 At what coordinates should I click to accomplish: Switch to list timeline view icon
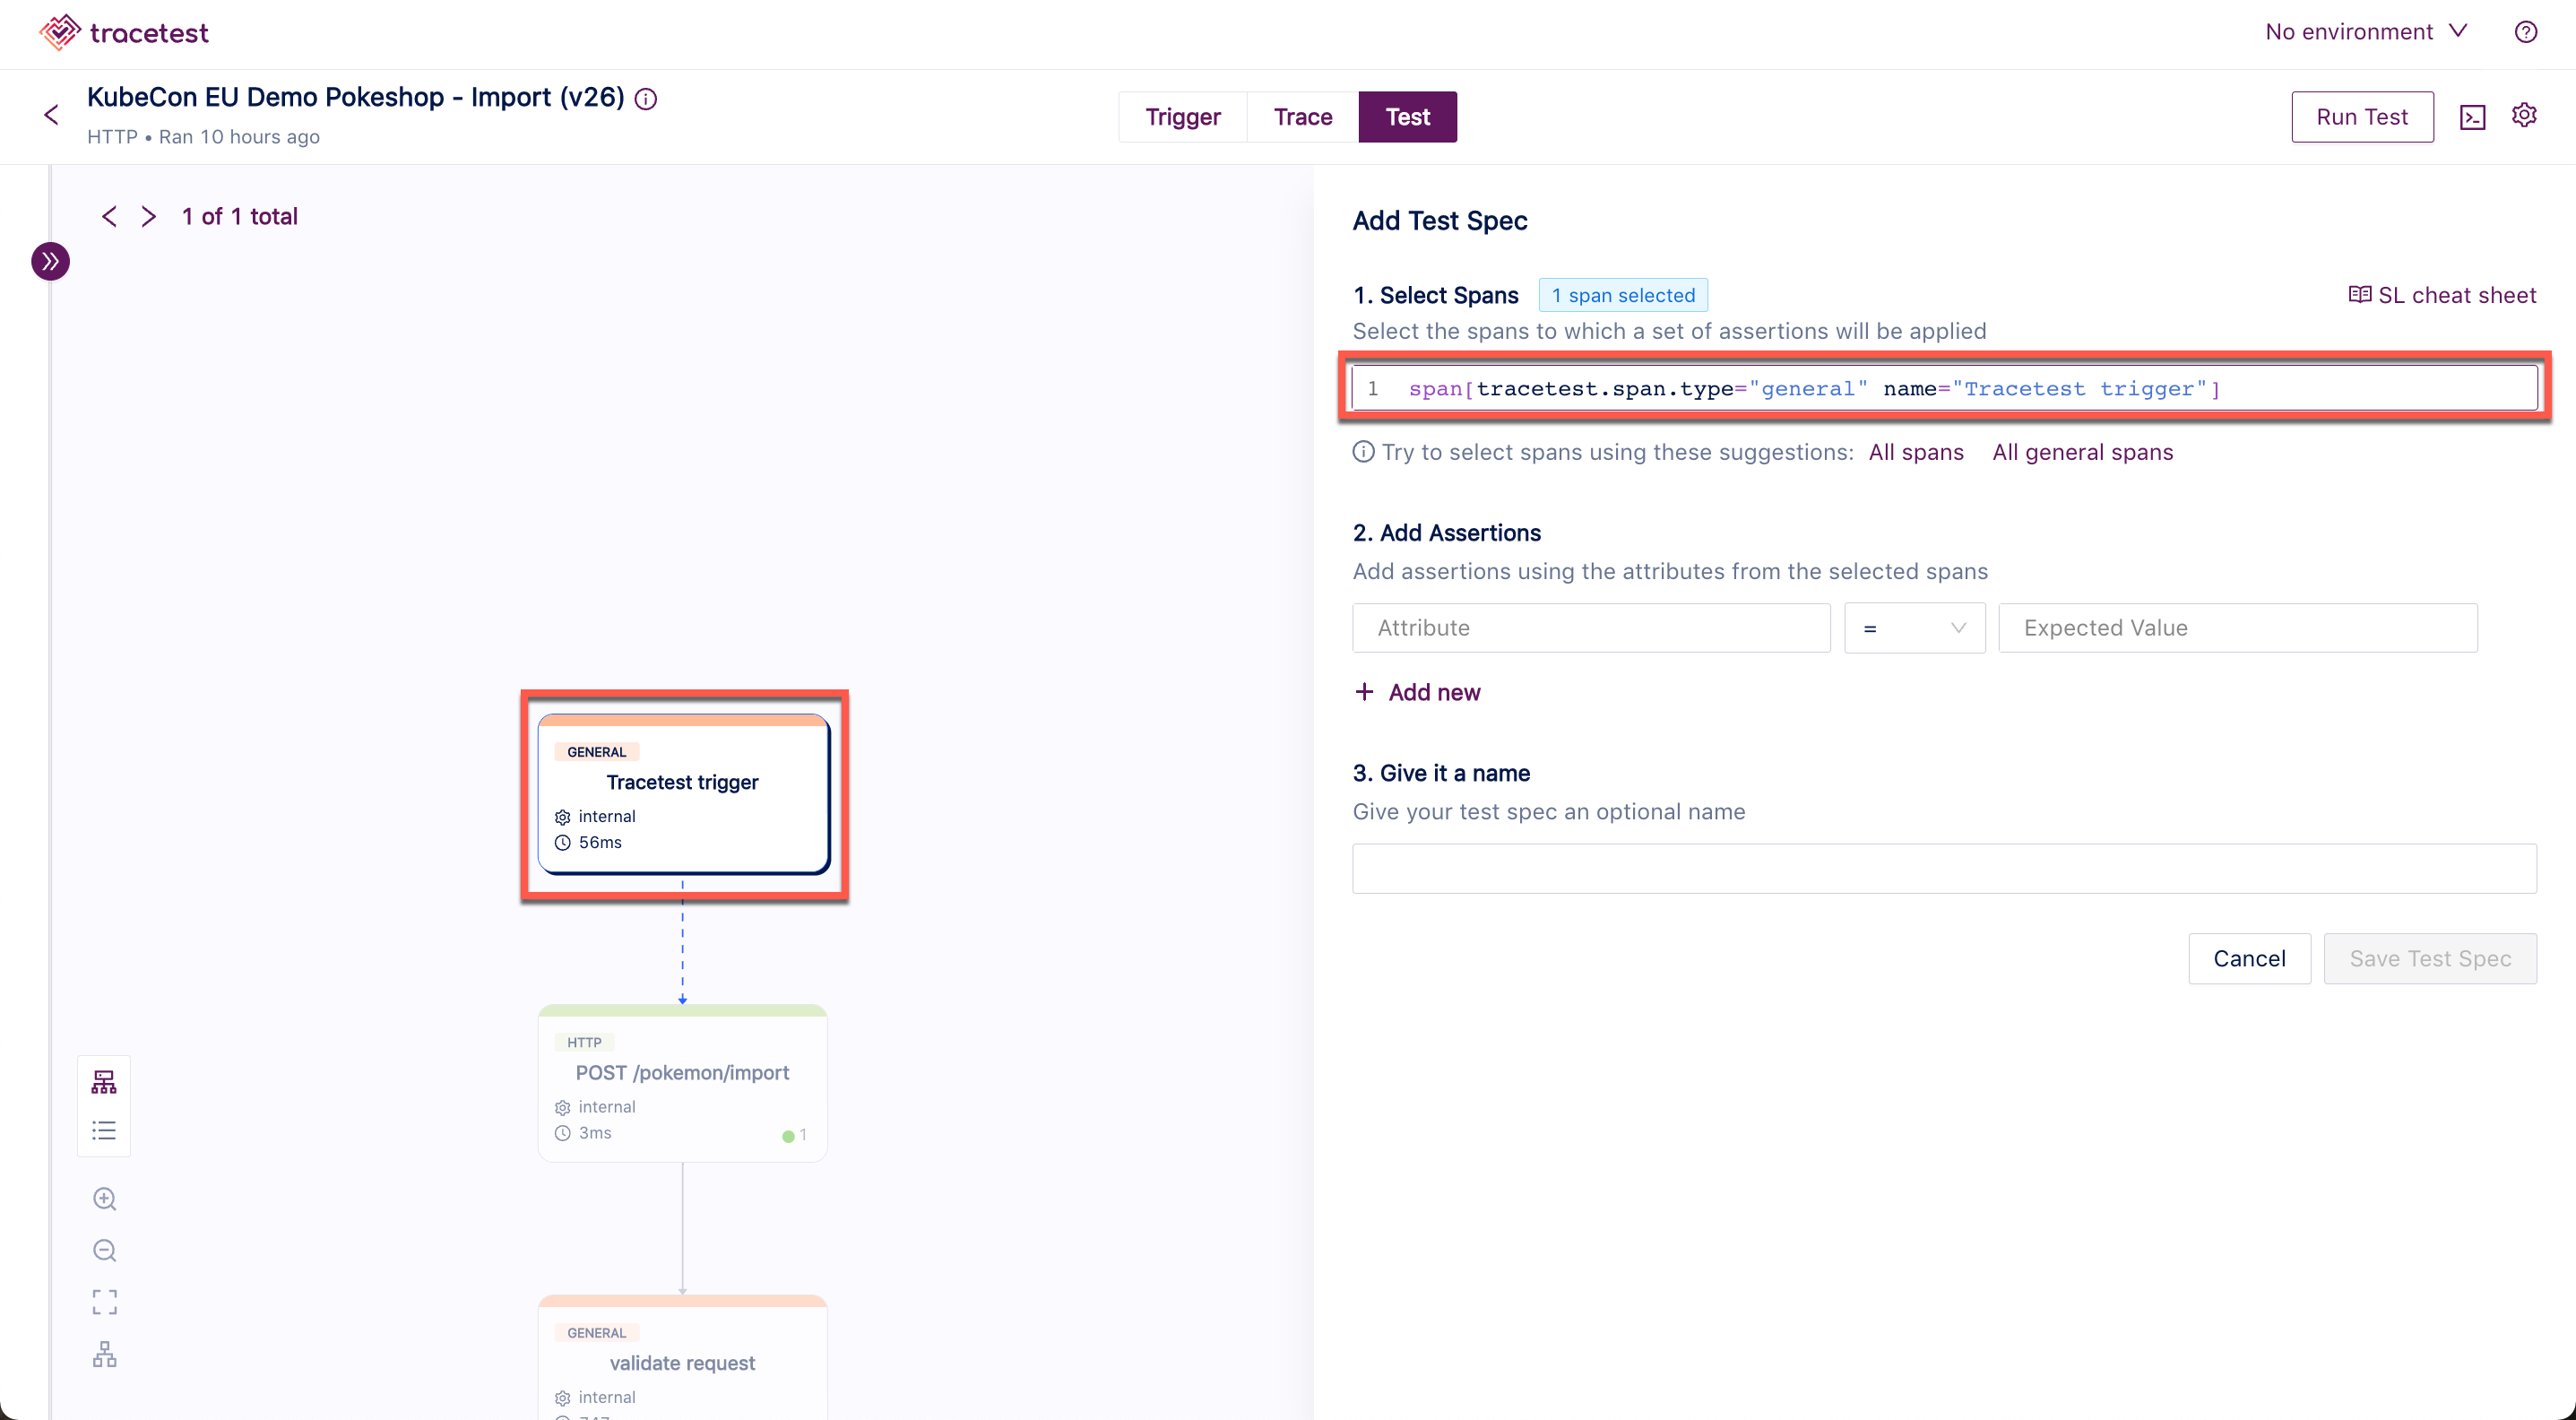pos(104,1130)
